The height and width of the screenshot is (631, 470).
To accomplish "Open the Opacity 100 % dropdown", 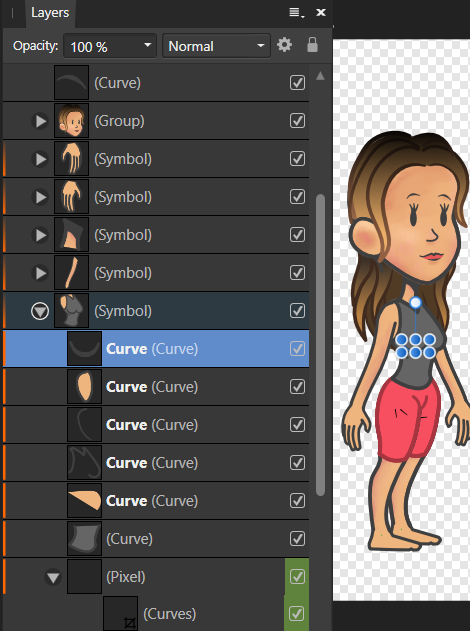I will [110, 46].
